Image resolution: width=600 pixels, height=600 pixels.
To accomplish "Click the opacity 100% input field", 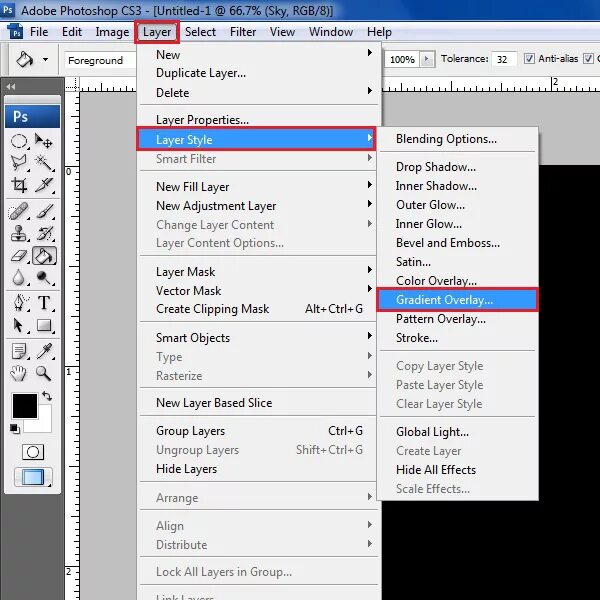I will tap(402, 59).
